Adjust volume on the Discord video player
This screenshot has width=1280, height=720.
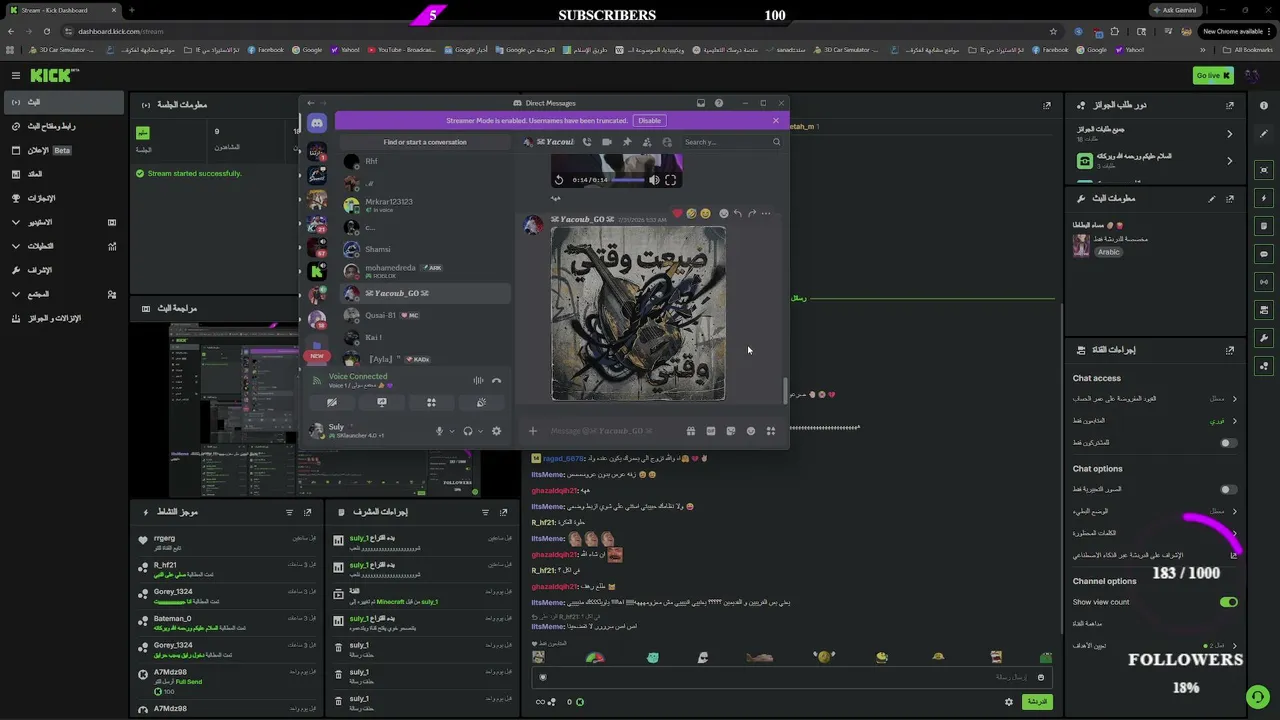[654, 180]
